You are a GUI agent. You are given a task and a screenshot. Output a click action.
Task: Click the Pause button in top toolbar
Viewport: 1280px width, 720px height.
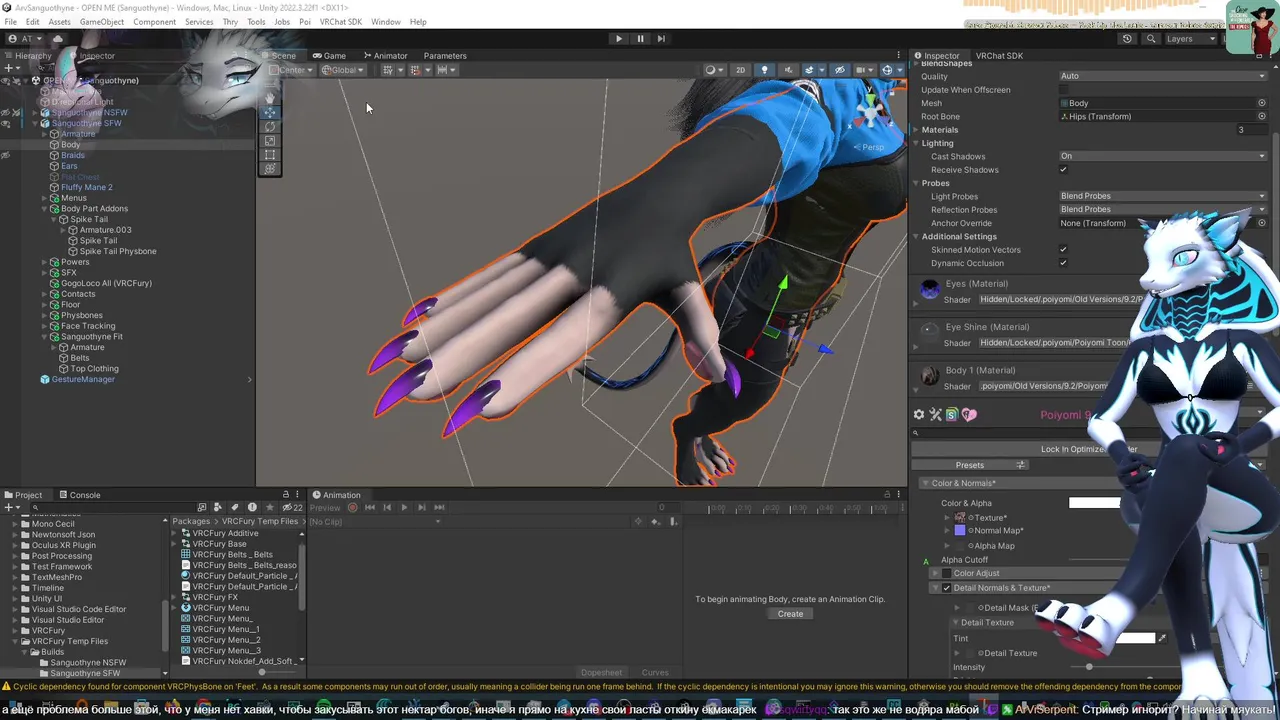pyautogui.click(x=640, y=39)
